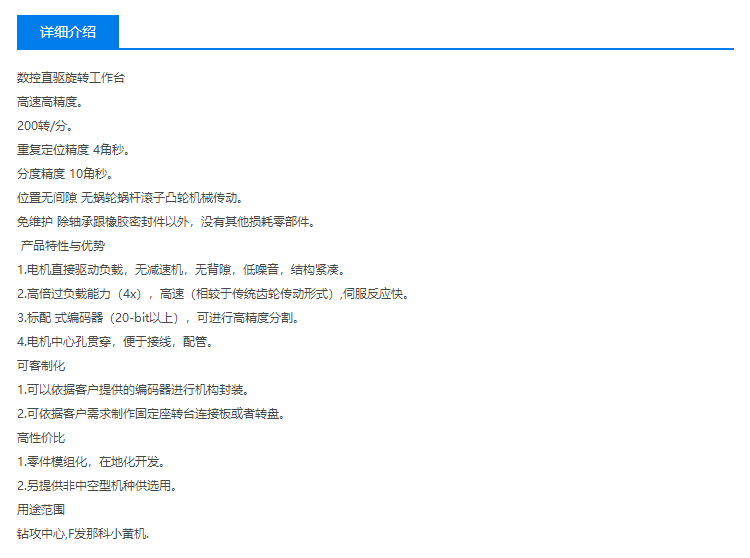The width and height of the screenshot is (750, 558).
Task: Select the line 2.高倍过负载能力（4x）
Action: tap(213, 294)
